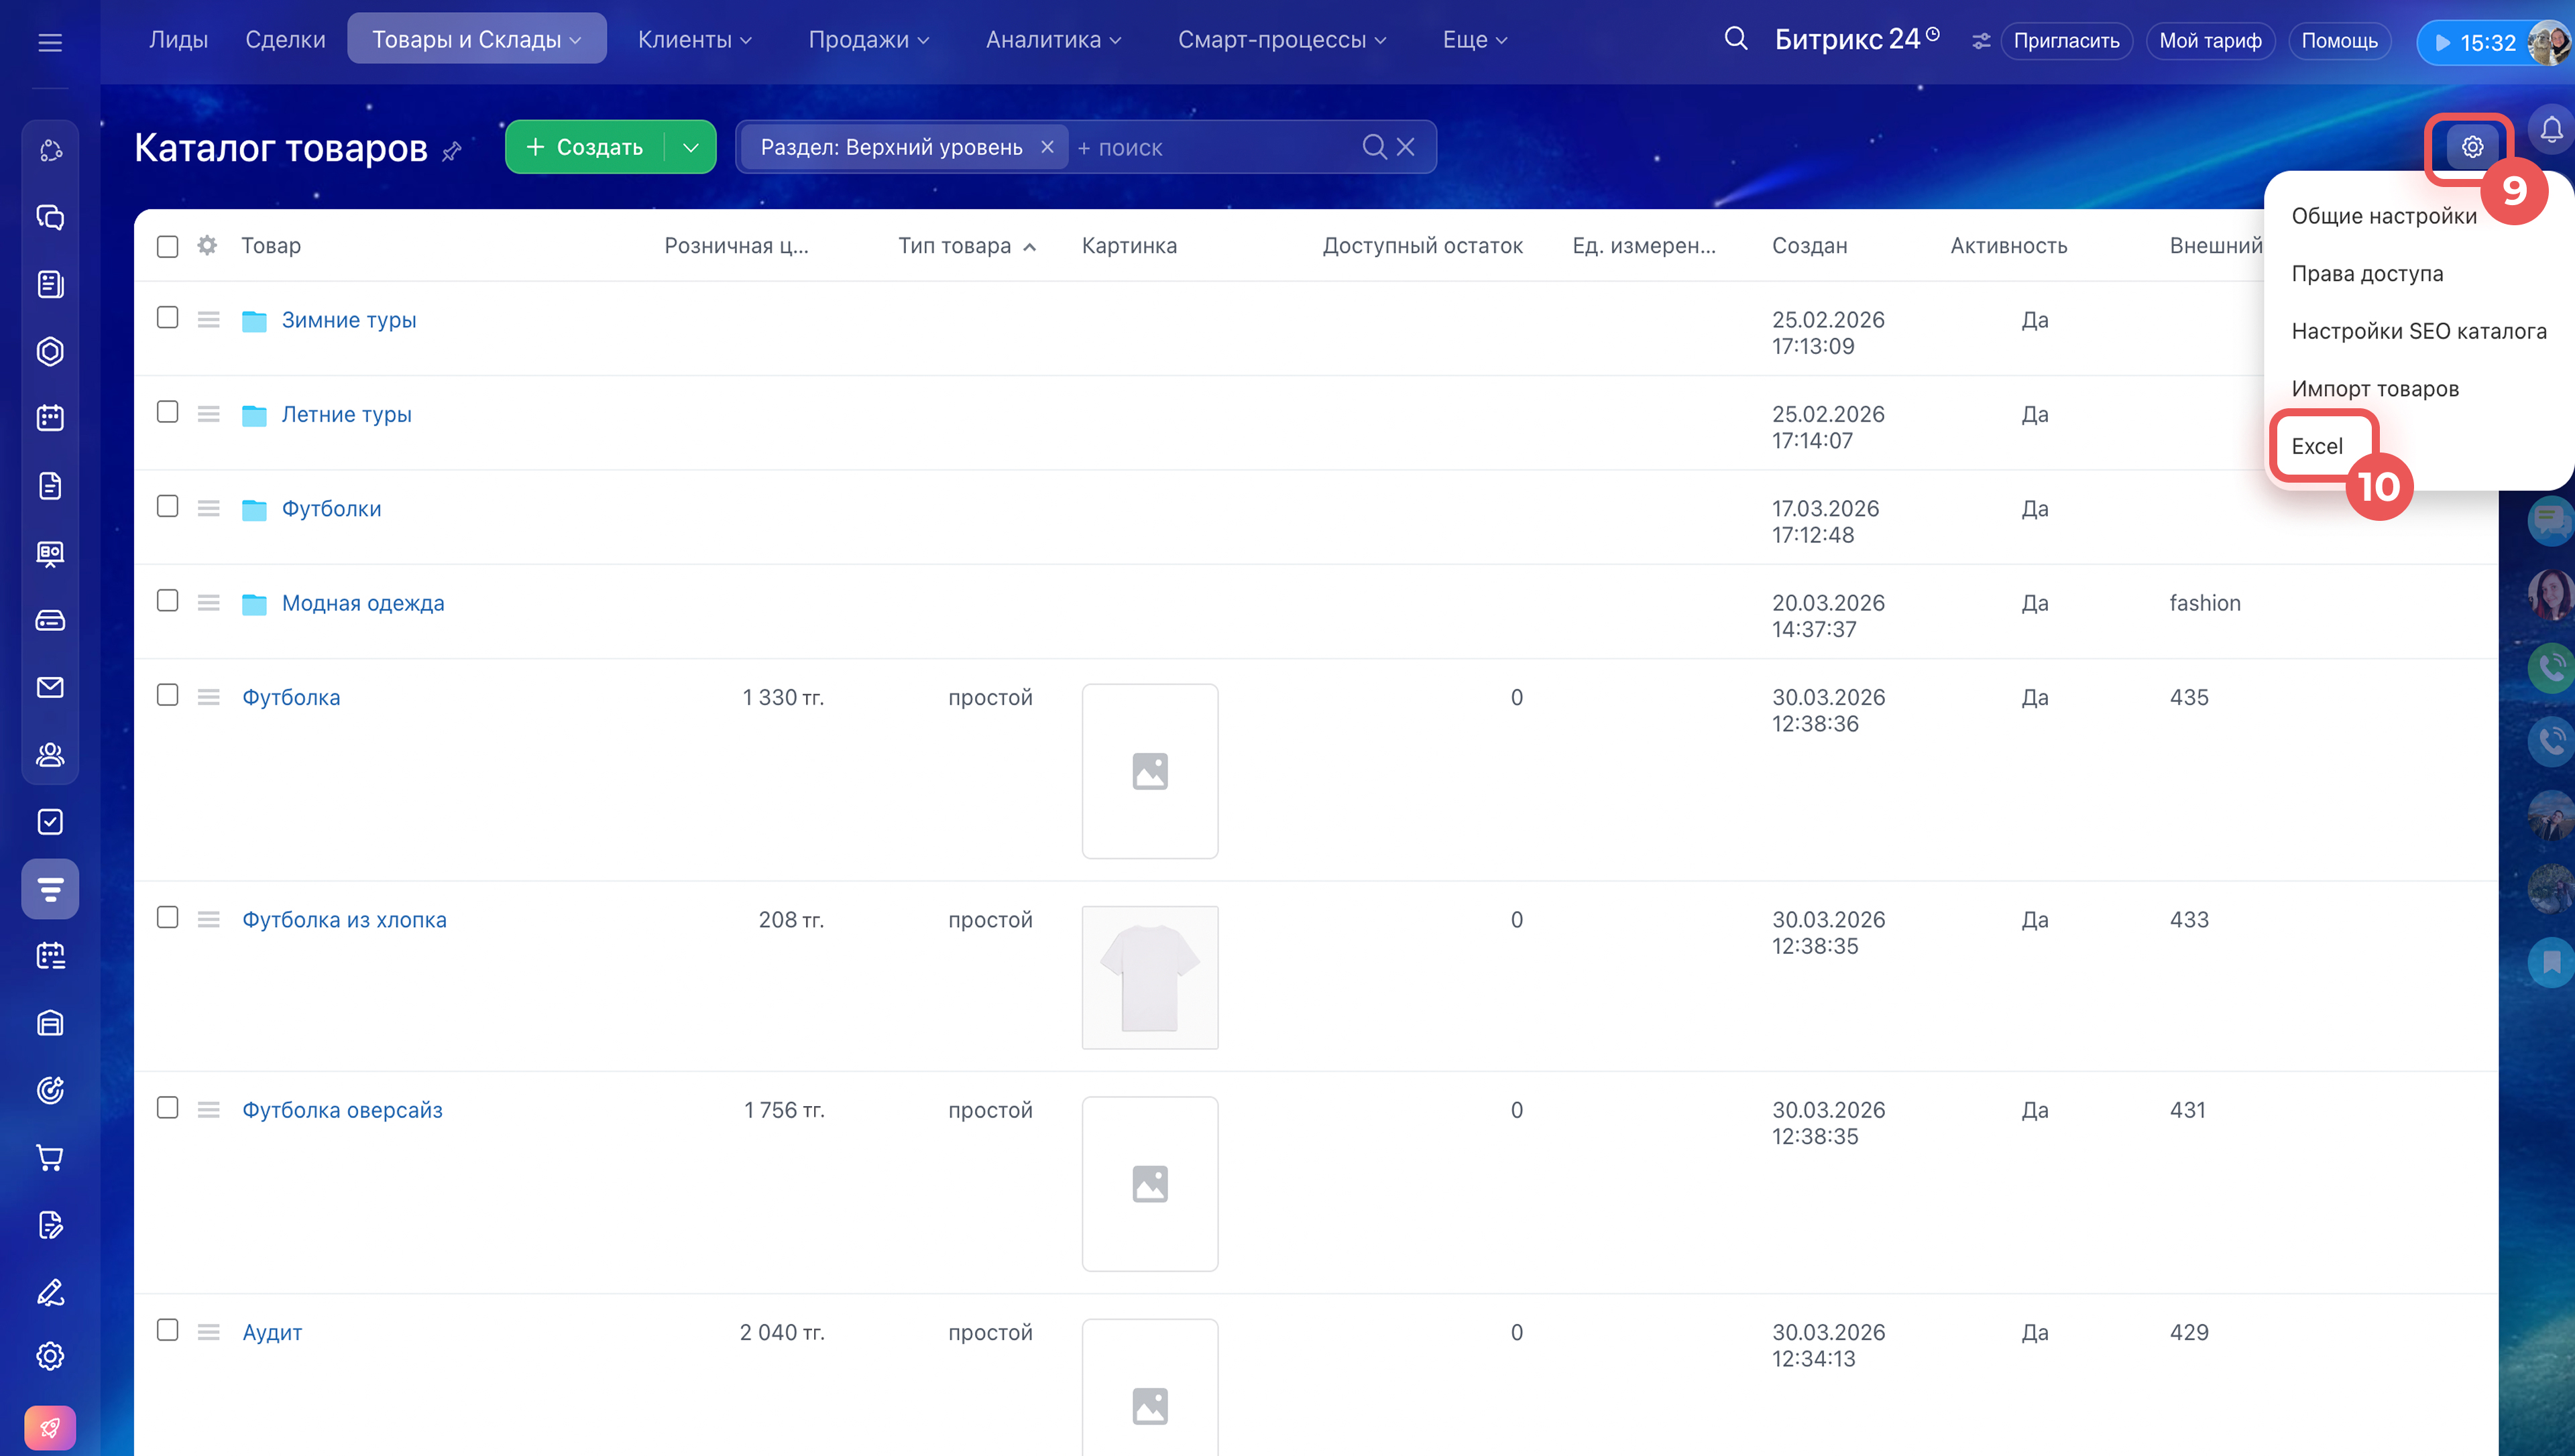
Task: Open table column settings gear in the header row
Action: point(207,245)
